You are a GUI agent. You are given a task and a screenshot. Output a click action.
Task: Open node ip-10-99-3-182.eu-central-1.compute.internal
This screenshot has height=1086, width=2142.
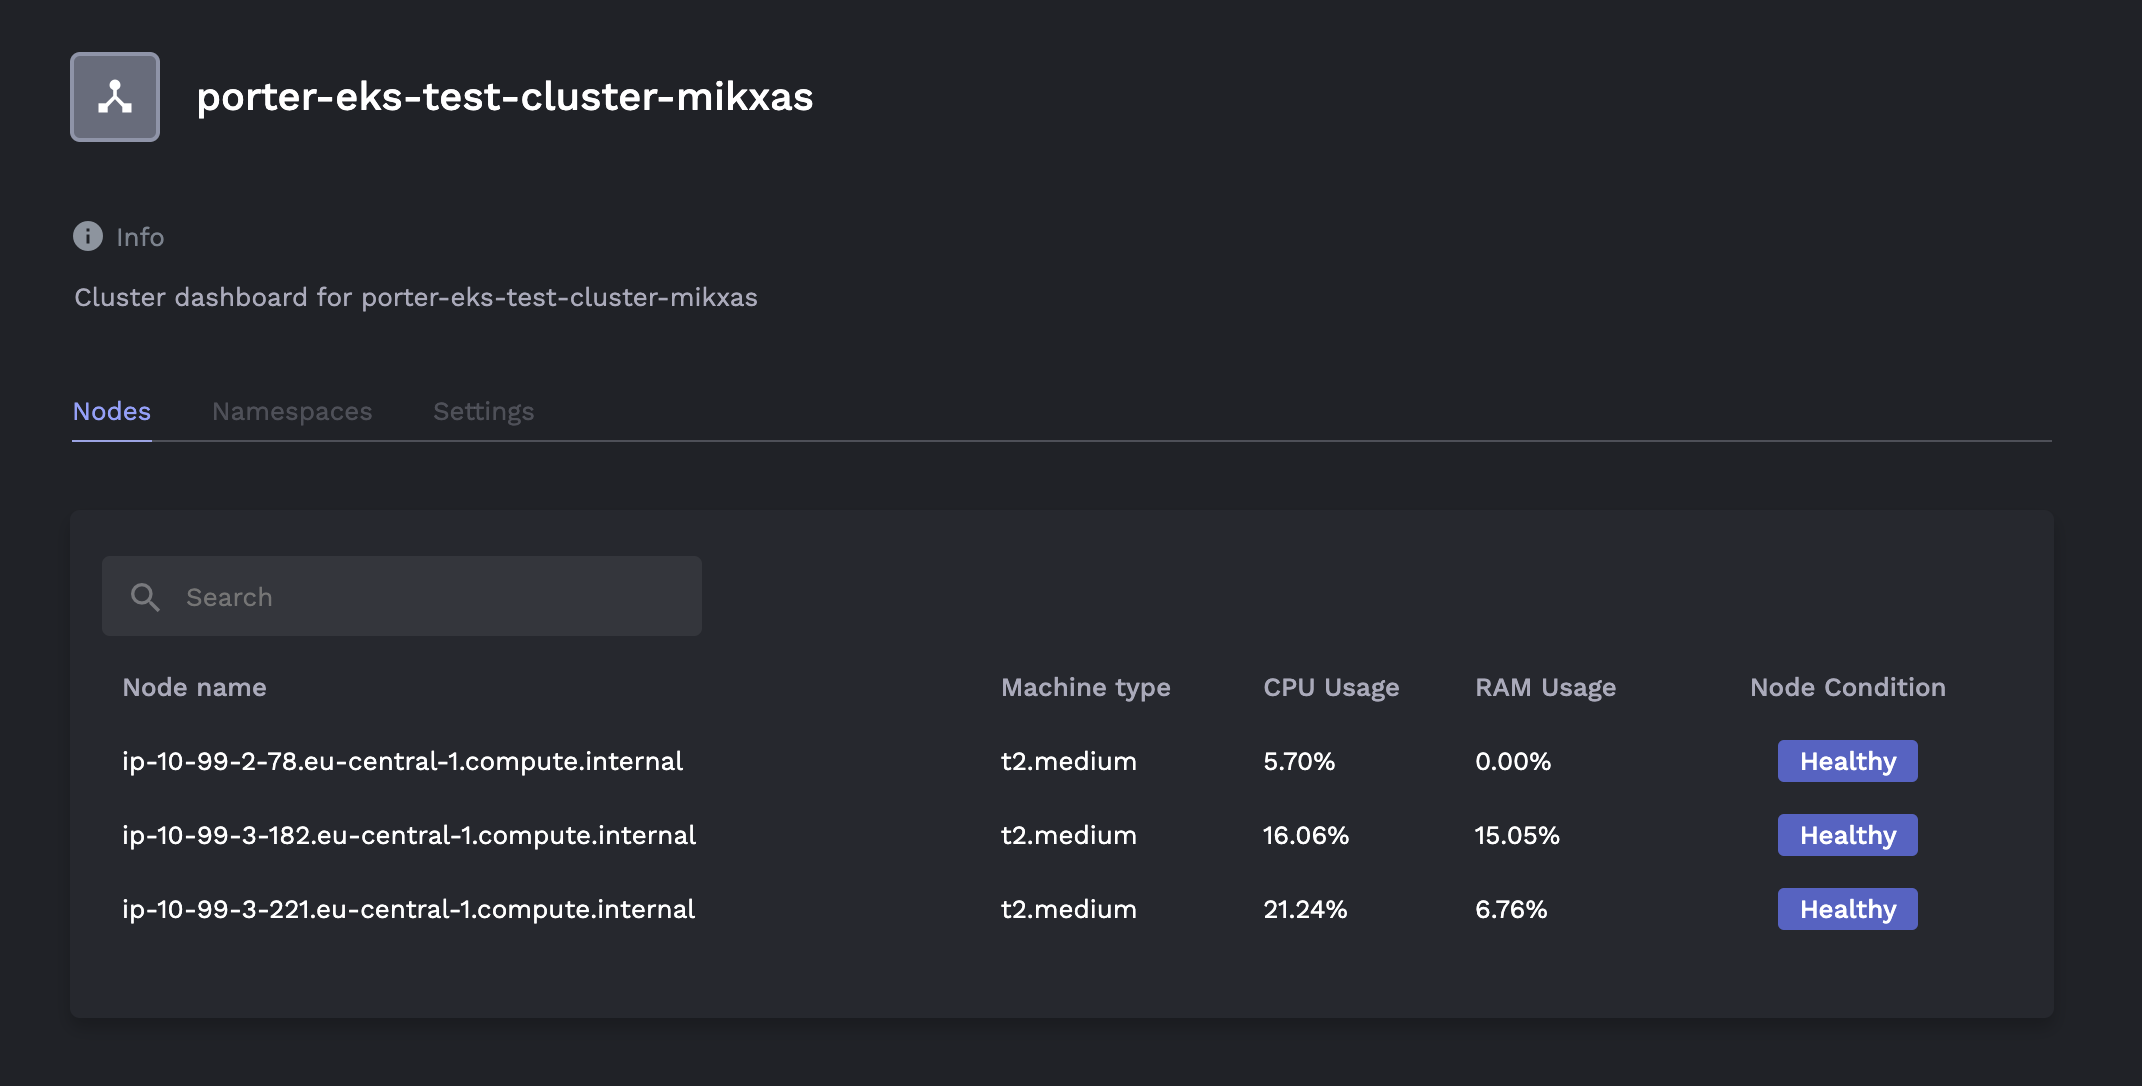408,835
